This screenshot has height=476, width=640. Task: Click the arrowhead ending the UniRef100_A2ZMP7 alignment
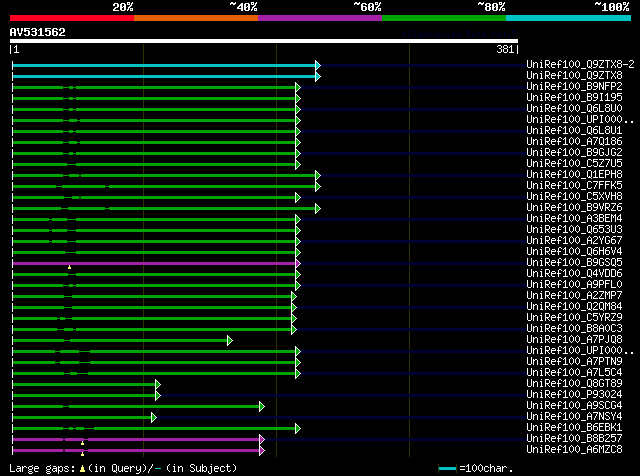(294, 296)
